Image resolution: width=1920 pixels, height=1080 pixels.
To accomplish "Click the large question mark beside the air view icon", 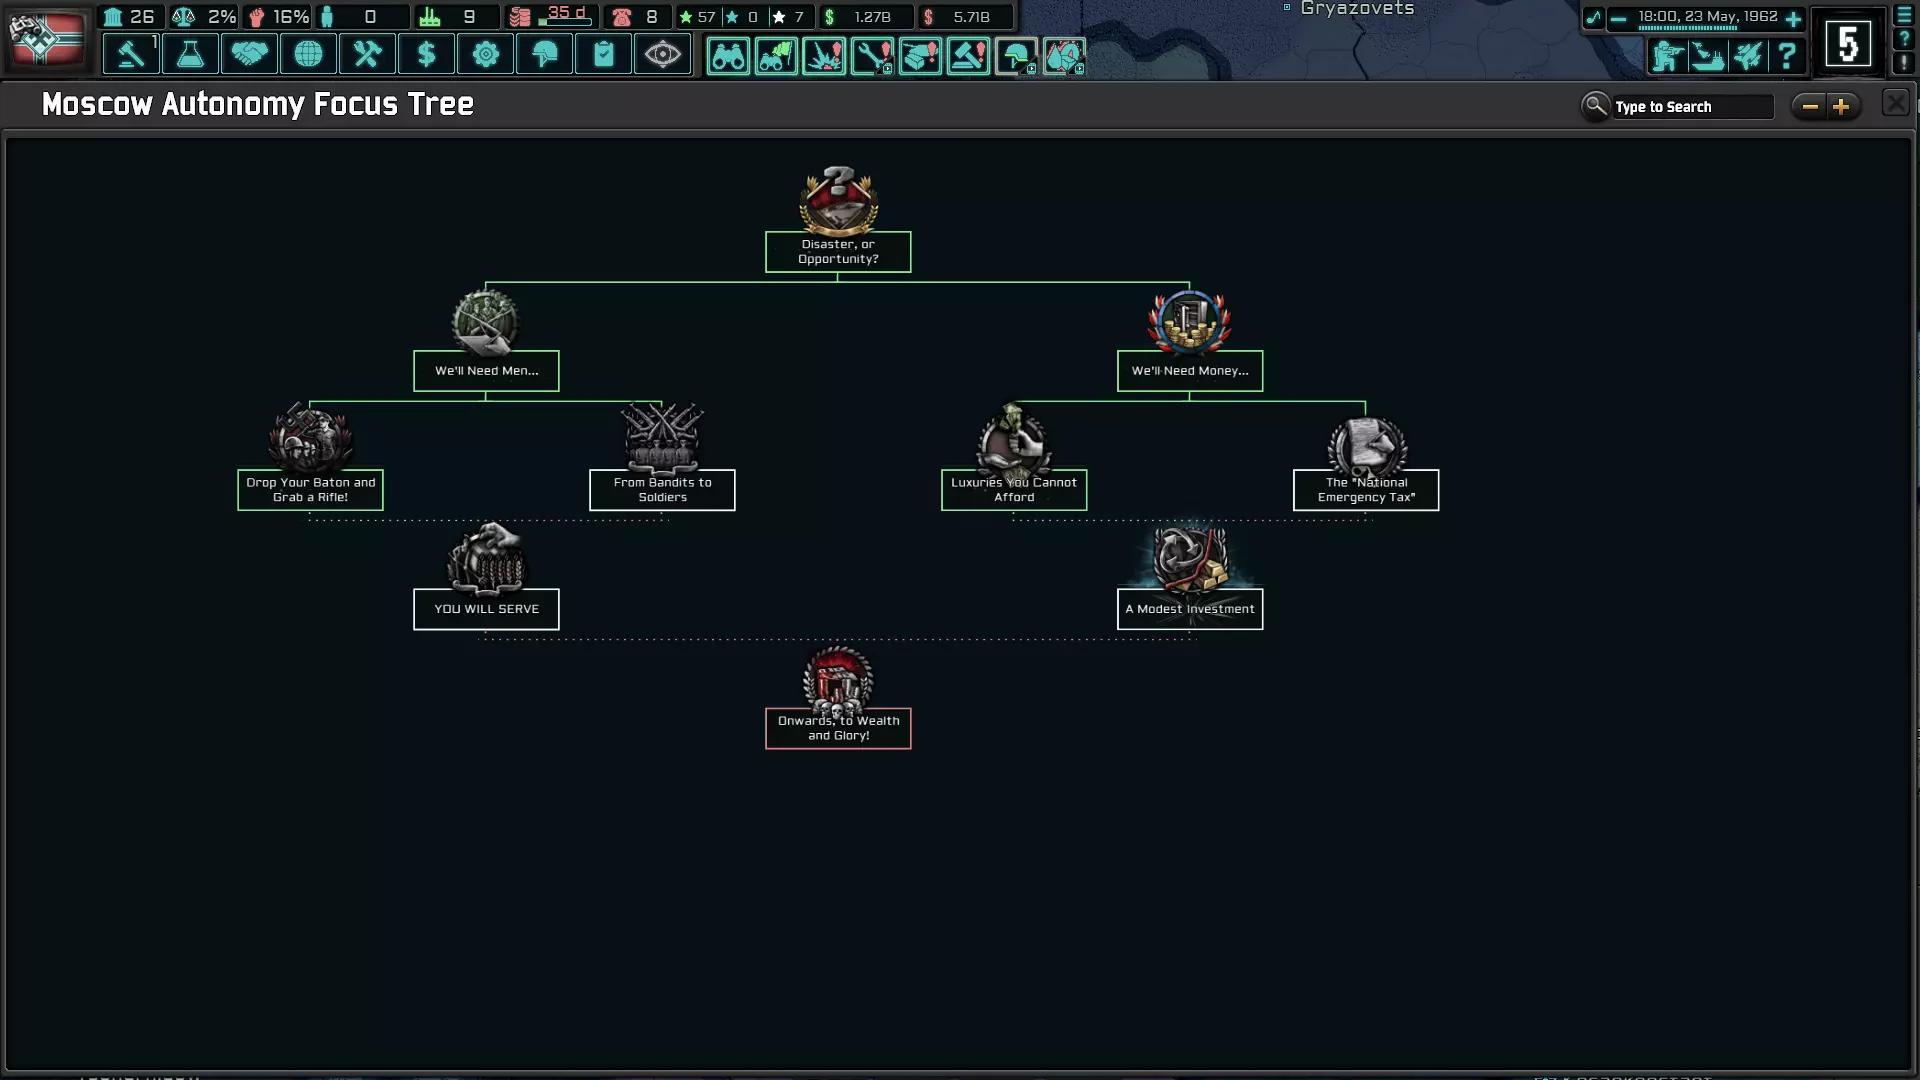I will point(1787,56).
